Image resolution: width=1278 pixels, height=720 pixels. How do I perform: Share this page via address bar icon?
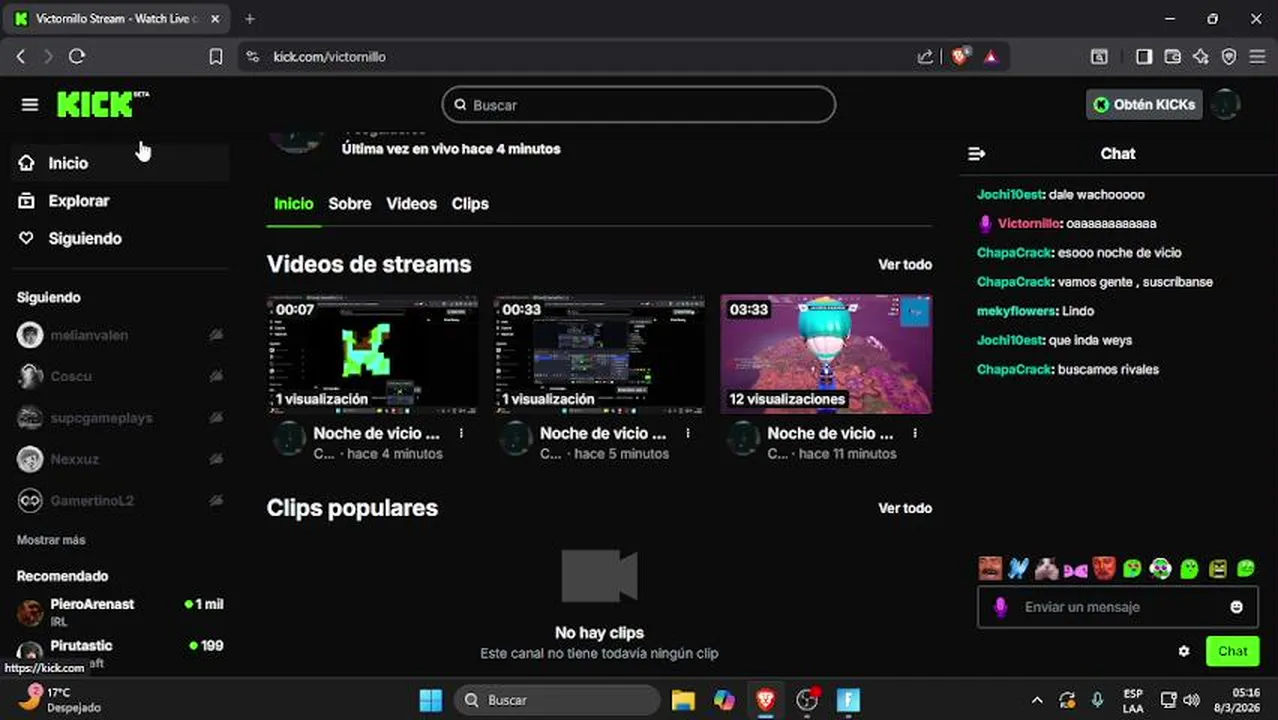[x=925, y=57]
